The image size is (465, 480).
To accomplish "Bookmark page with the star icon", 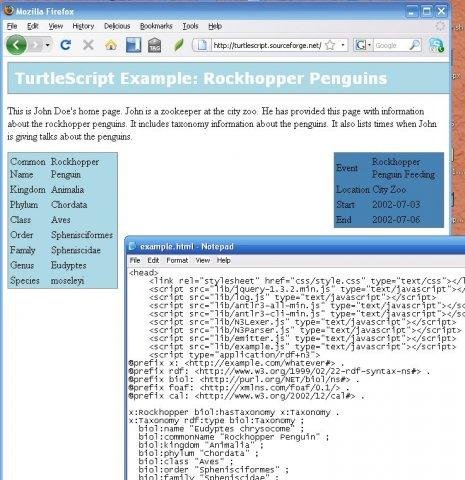I will point(330,45).
